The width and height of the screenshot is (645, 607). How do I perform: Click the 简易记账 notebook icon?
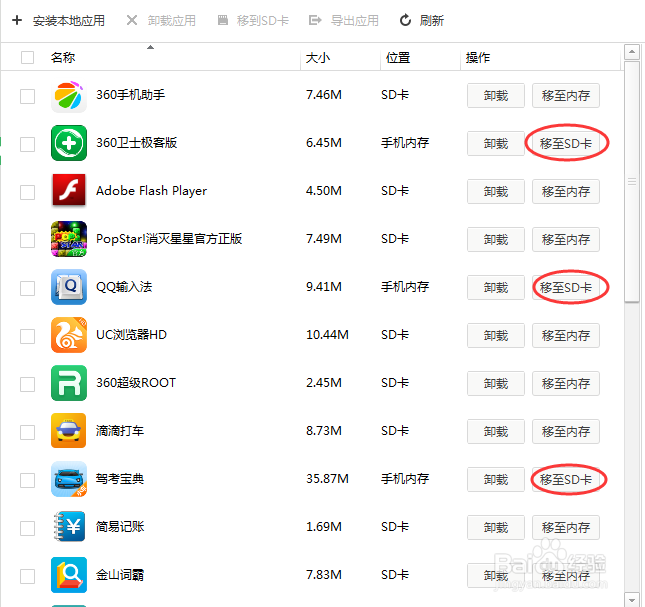click(69, 526)
